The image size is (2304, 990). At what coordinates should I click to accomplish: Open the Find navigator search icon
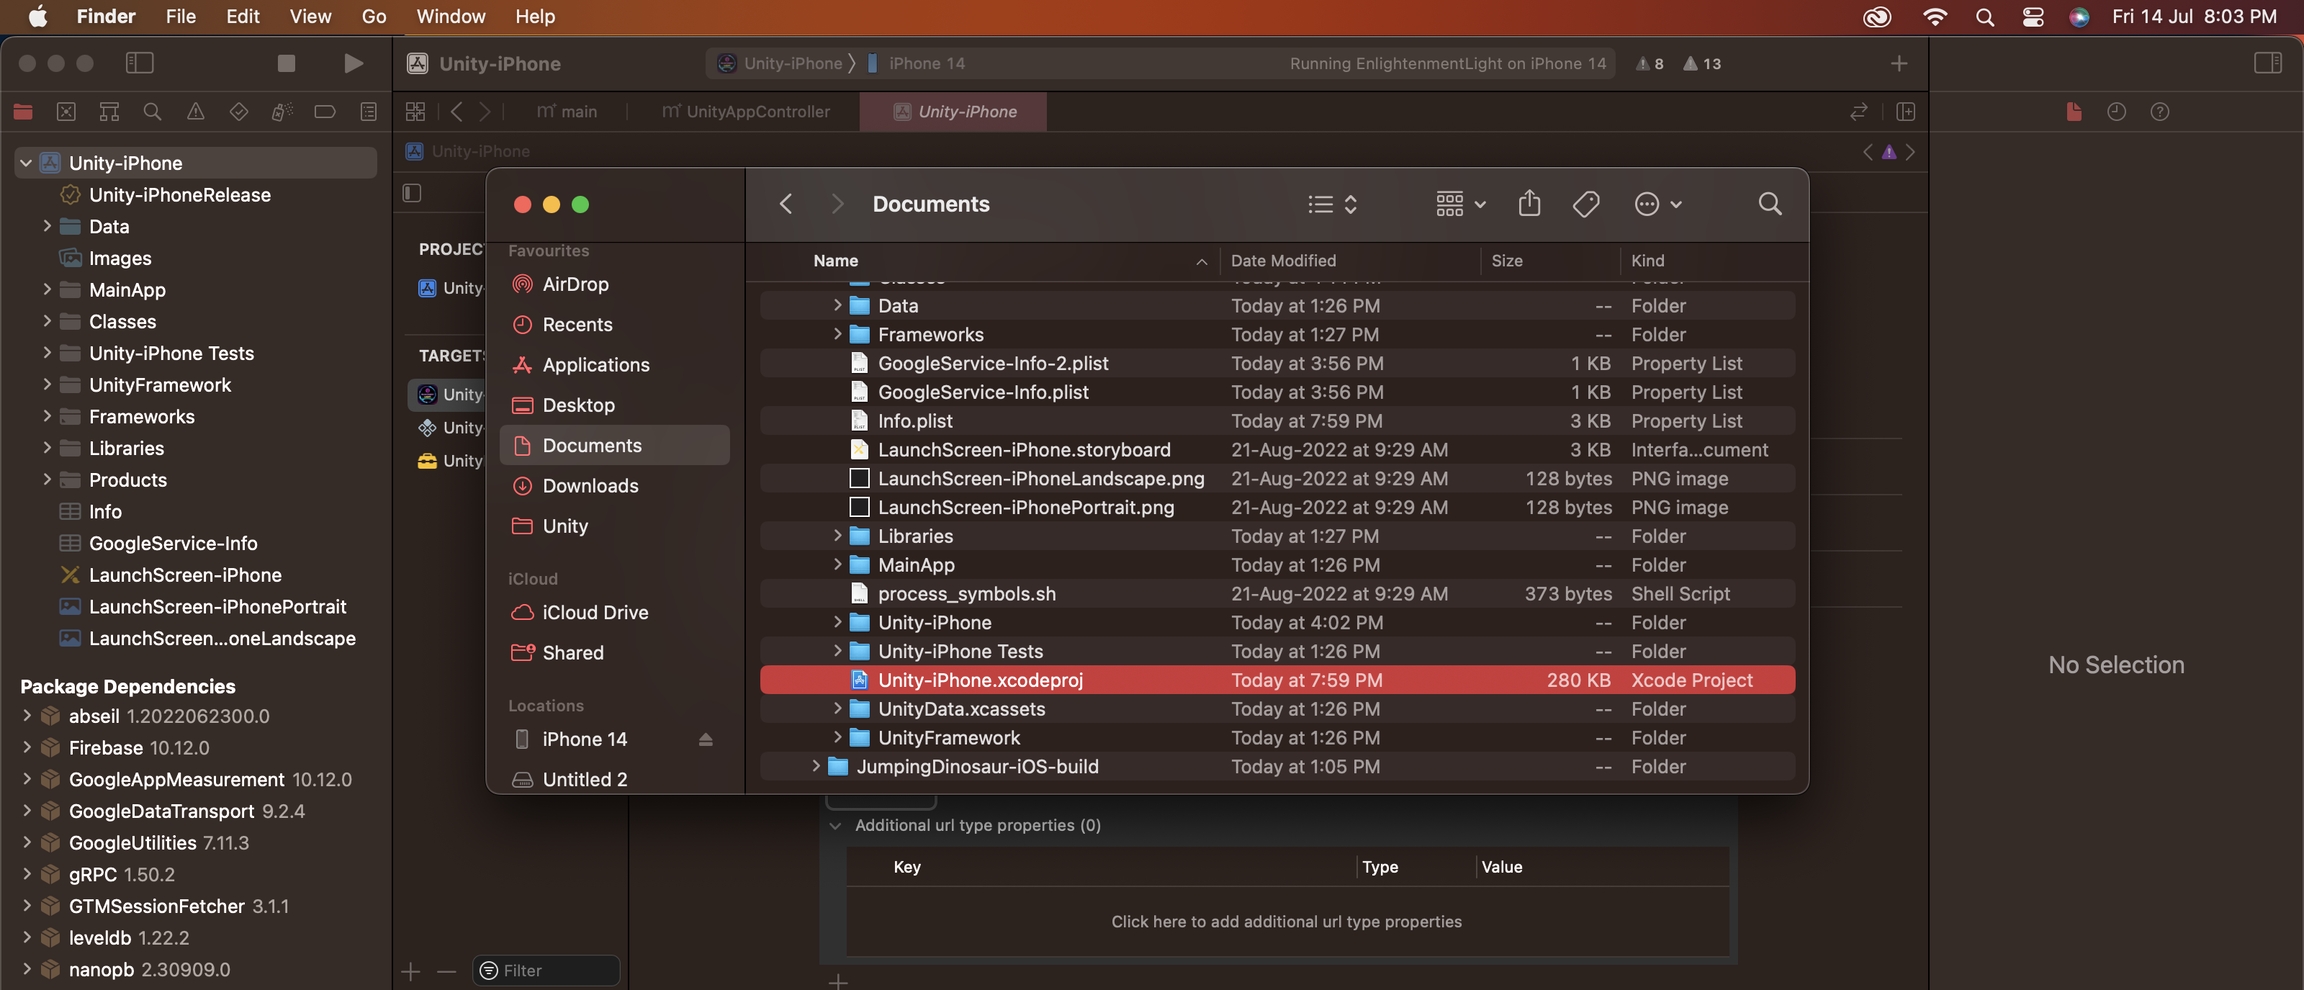tap(152, 112)
